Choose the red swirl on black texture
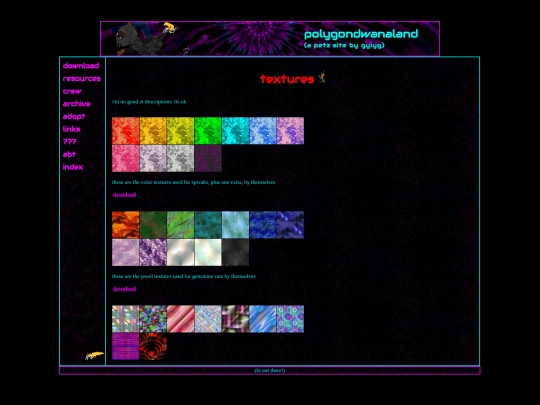540x405 pixels. pos(153,346)
